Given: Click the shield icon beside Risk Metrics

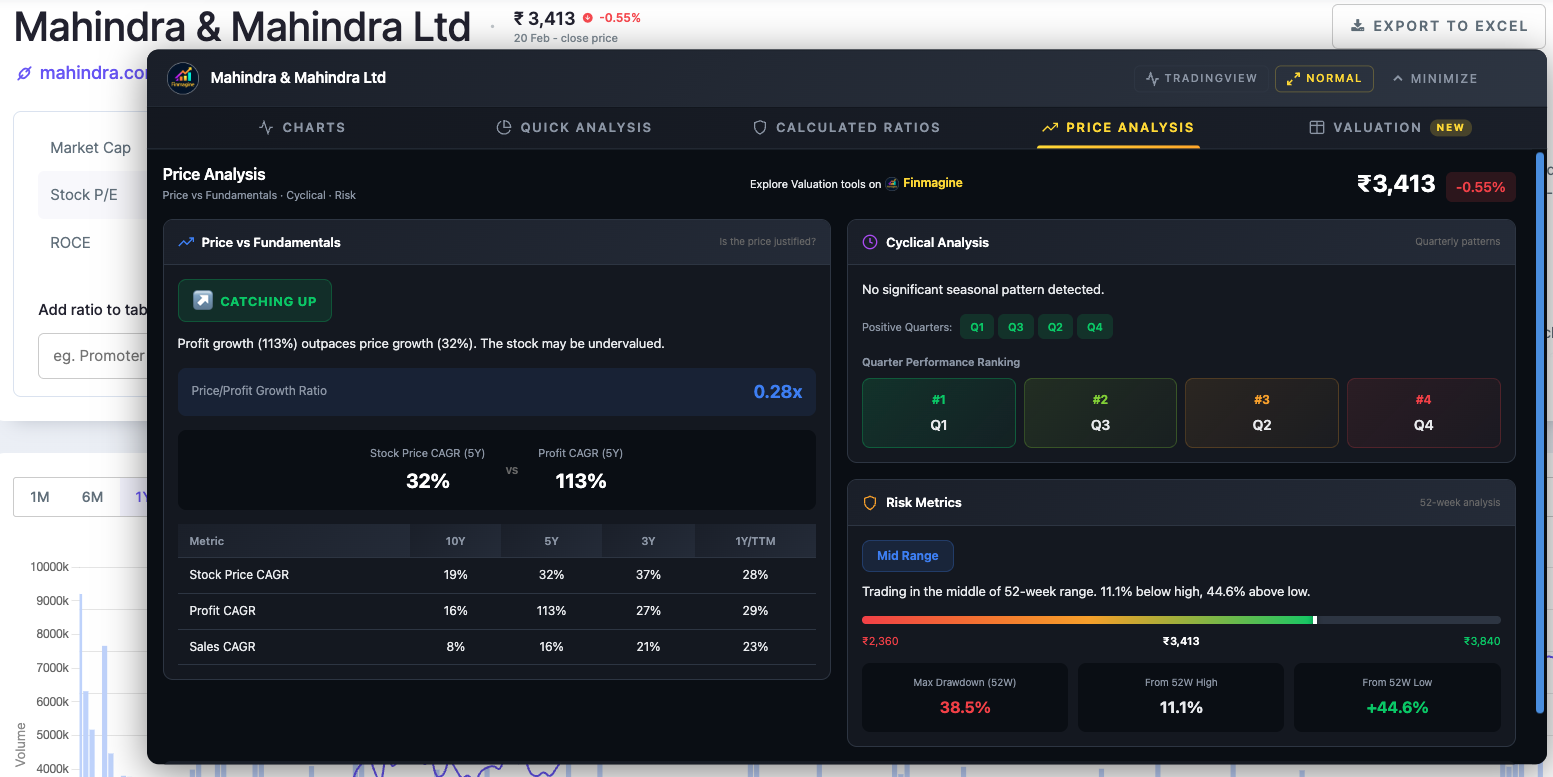Looking at the screenshot, I should pos(869,502).
